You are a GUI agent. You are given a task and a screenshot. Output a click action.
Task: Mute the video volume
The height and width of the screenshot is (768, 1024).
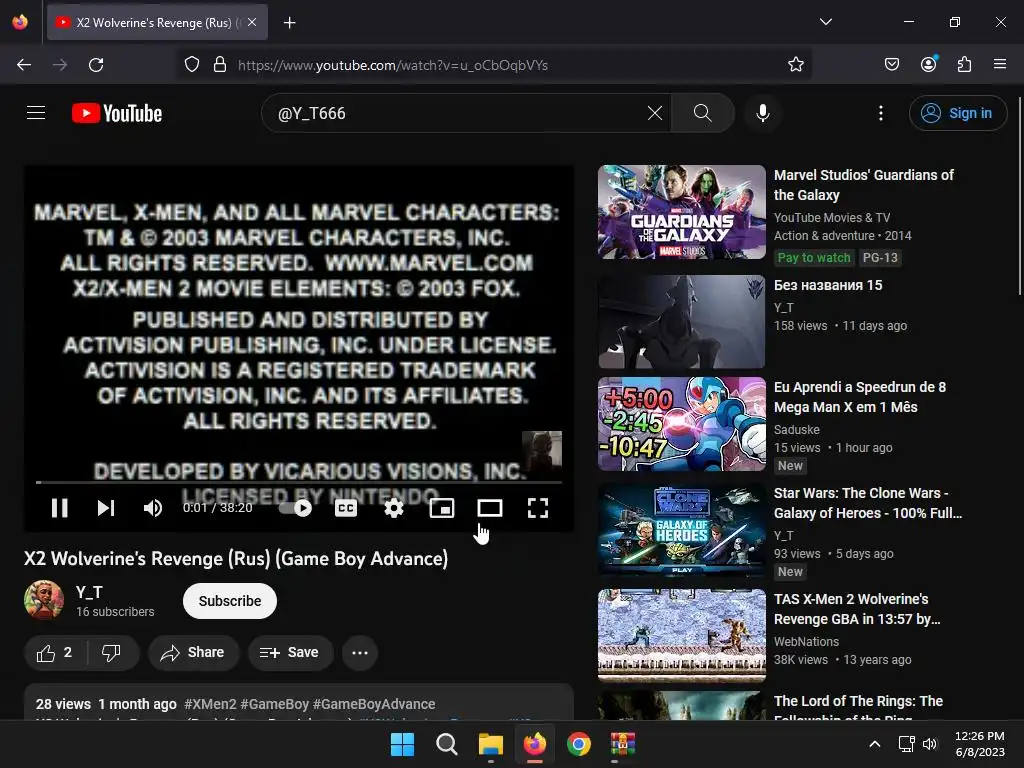click(153, 508)
